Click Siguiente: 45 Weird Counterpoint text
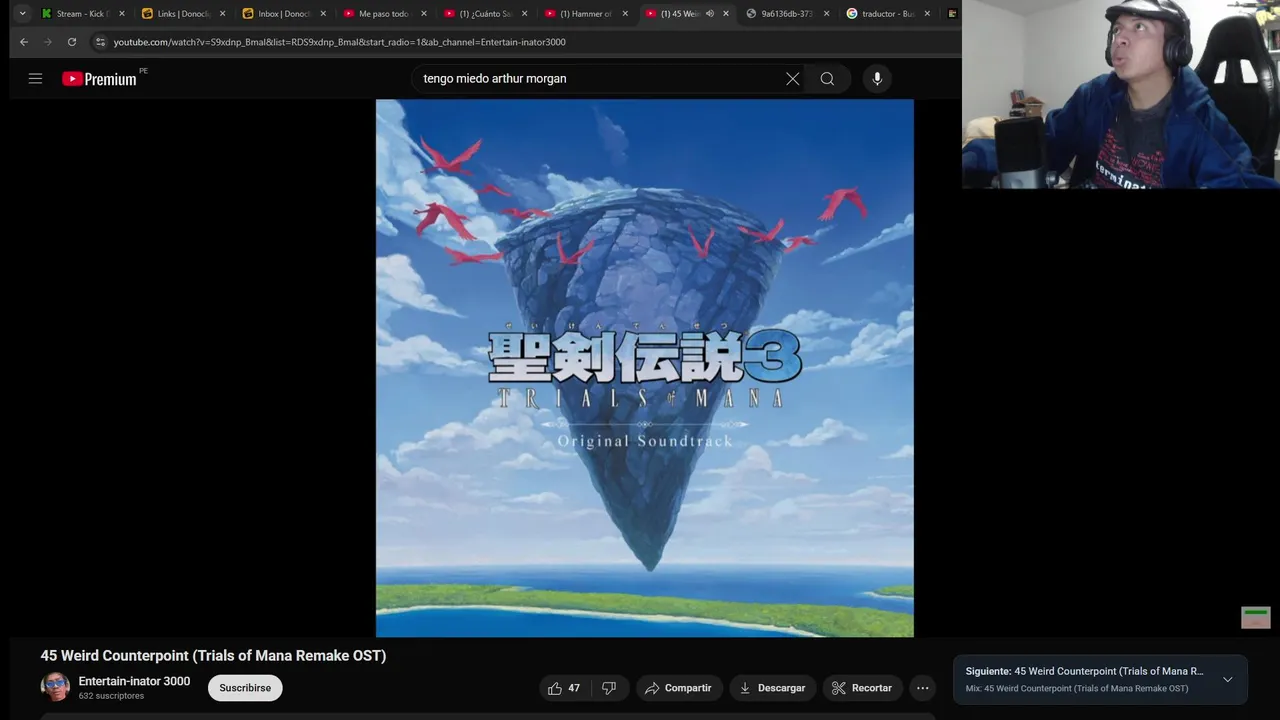1280x720 pixels. [x=1084, y=671]
